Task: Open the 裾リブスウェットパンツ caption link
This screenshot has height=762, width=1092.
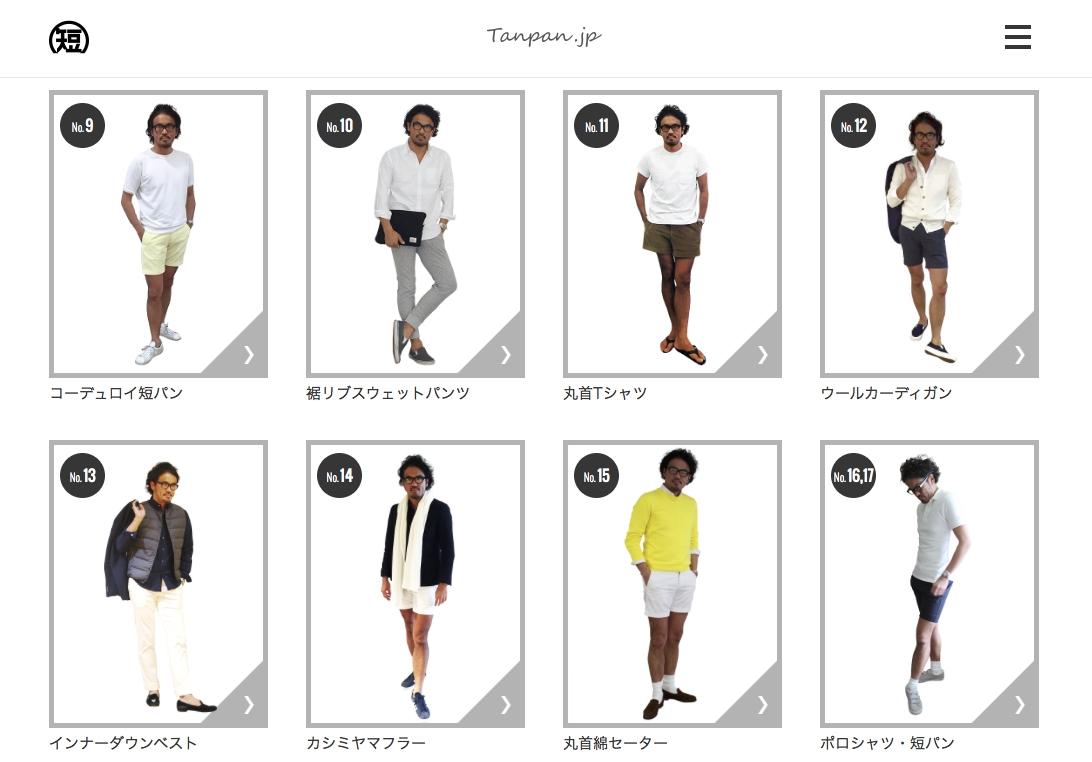Action: click(x=388, y=393)
